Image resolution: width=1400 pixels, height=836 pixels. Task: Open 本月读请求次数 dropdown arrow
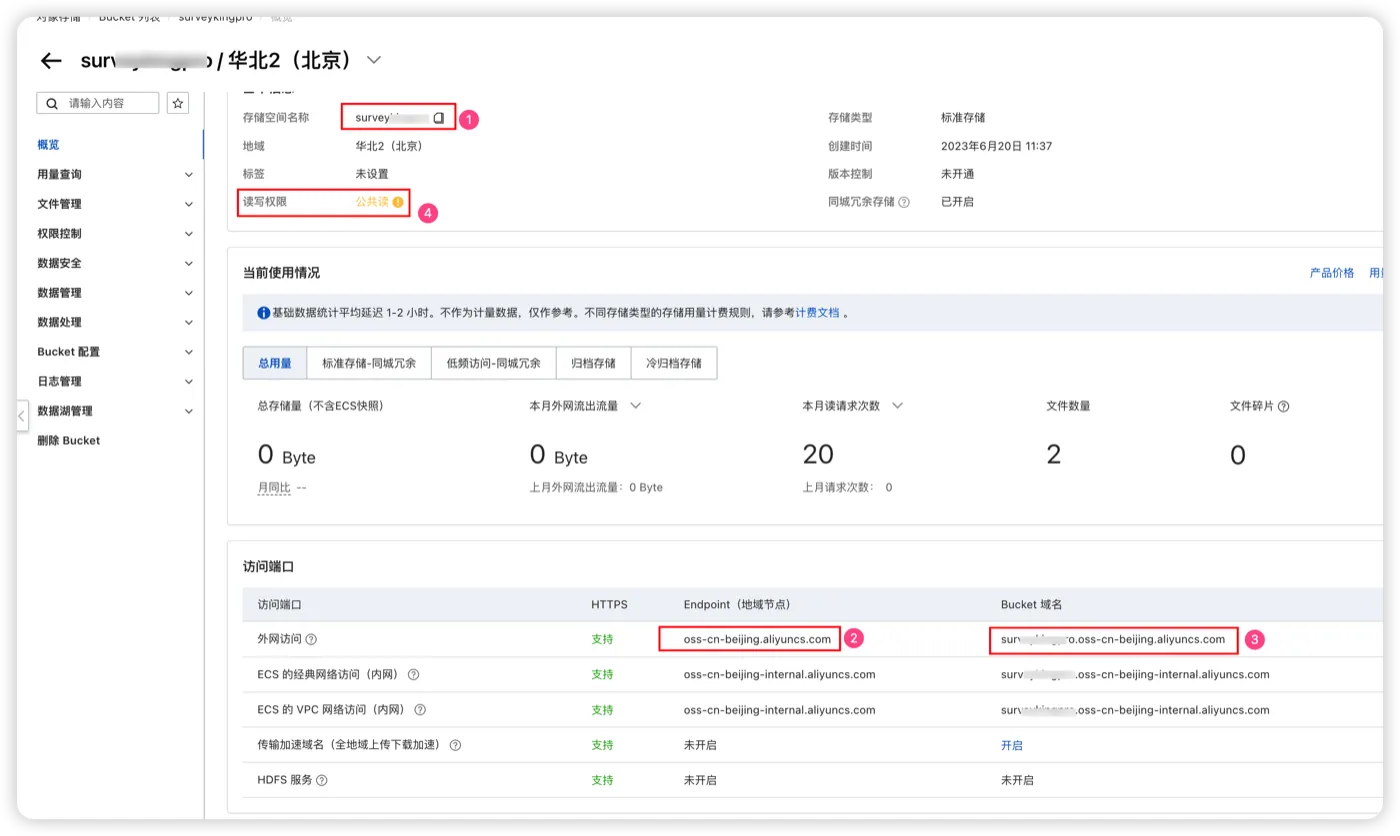(897, 406)
